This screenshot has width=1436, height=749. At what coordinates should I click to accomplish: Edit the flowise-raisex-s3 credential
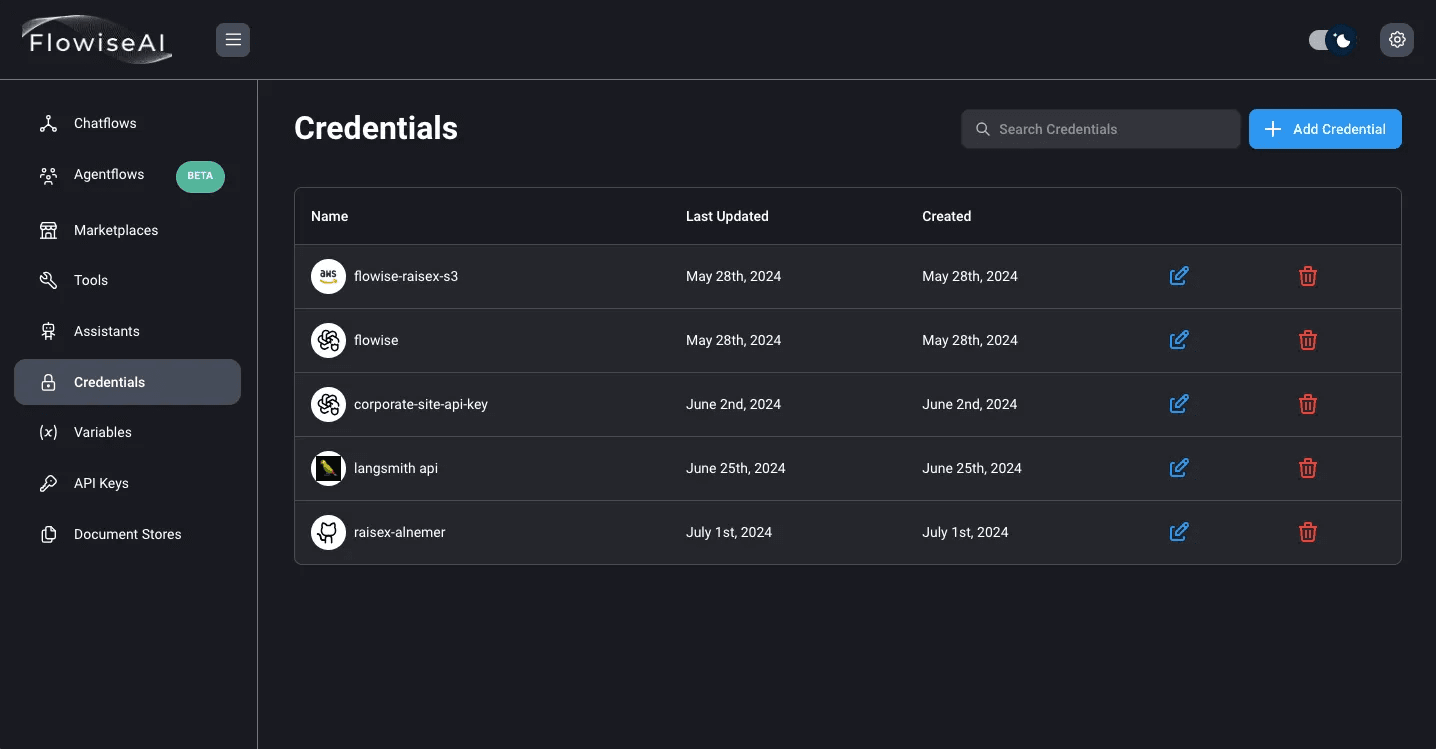click(x=1179, y=276)
